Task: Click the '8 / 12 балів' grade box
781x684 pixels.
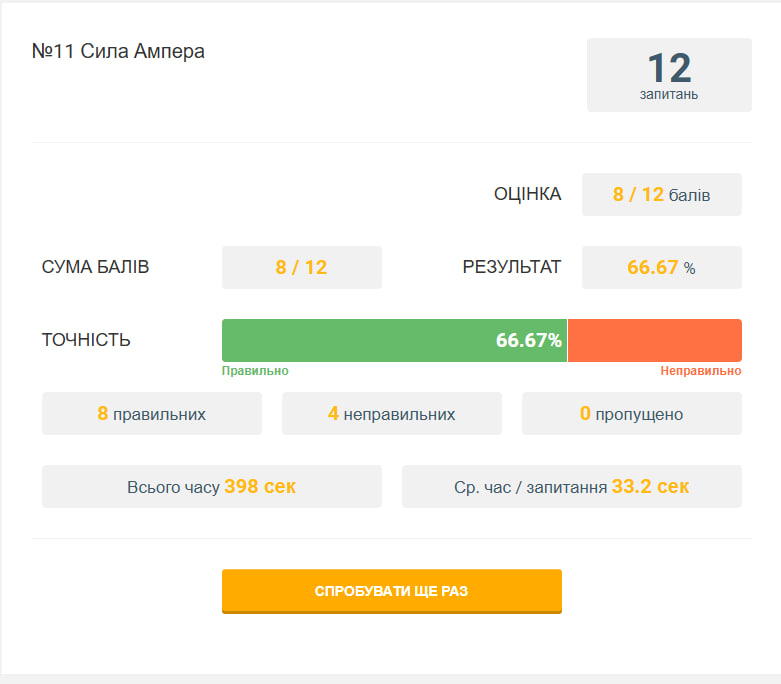Action: 661,195
